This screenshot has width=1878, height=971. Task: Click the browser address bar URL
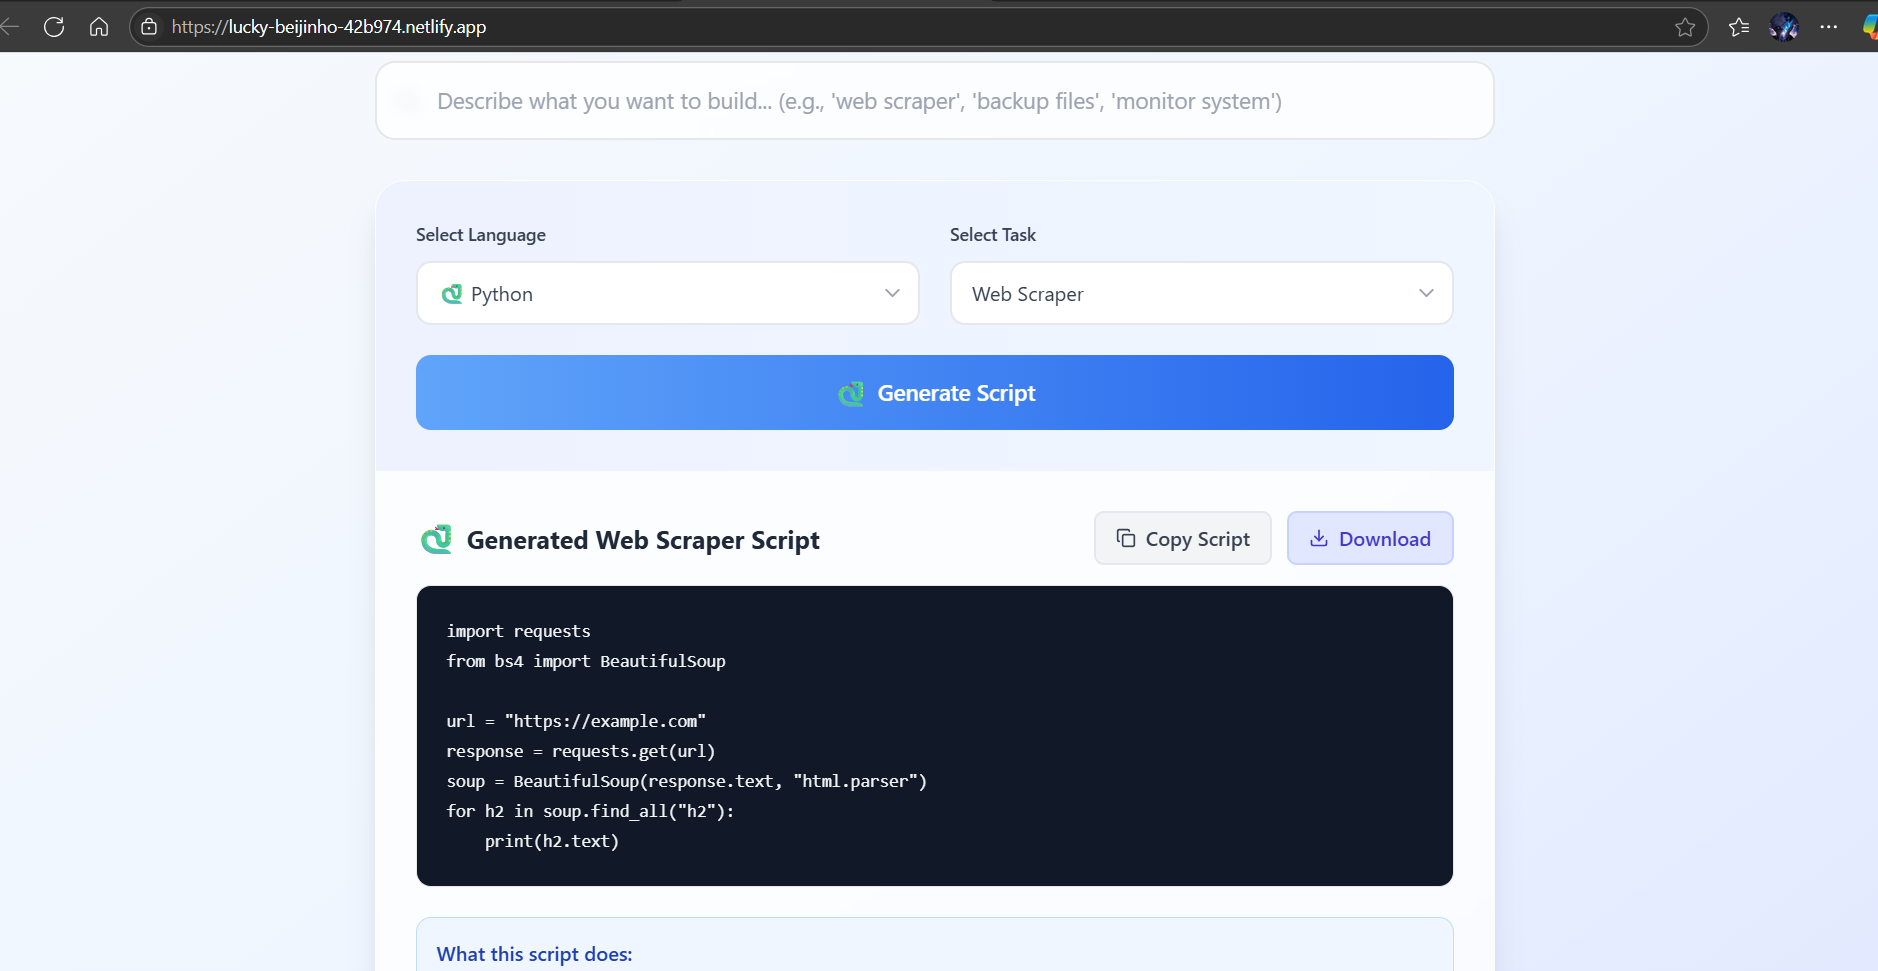point(329,27)
